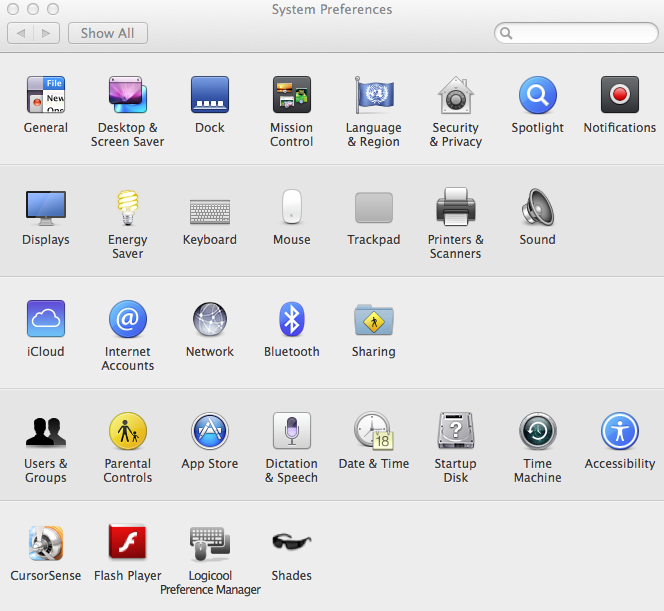Click the back navigation arrow
Image resolution: width=664 pixels, height=611 pixels.
21,33
